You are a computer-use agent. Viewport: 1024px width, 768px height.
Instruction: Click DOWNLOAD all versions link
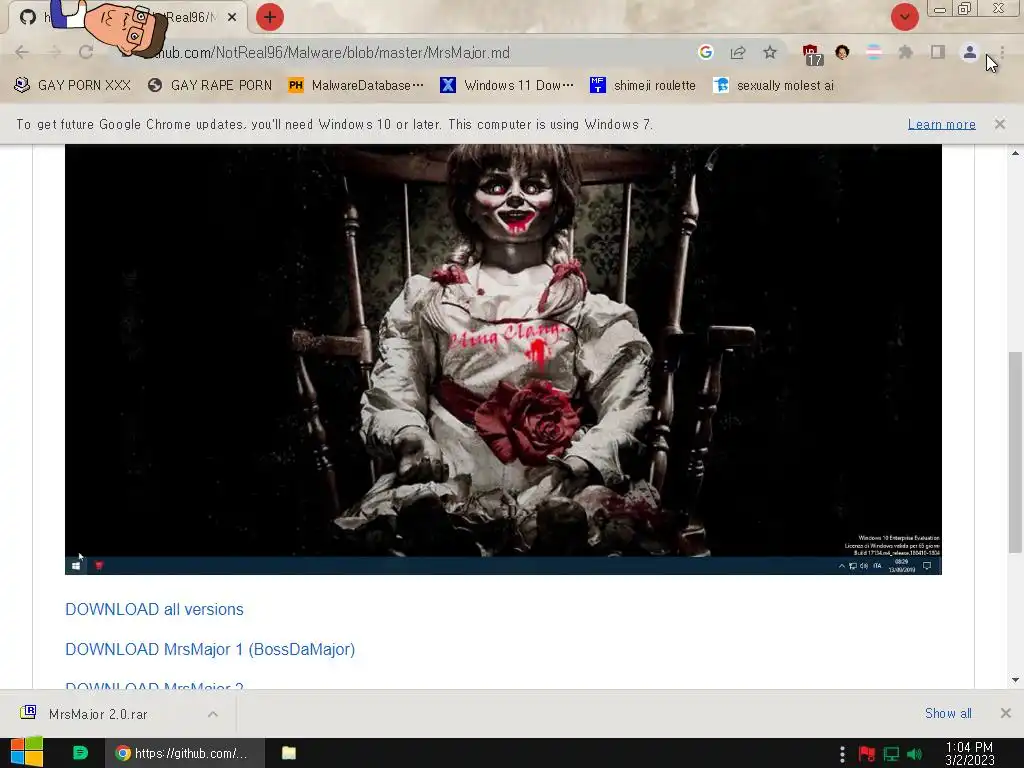point(154,609)
